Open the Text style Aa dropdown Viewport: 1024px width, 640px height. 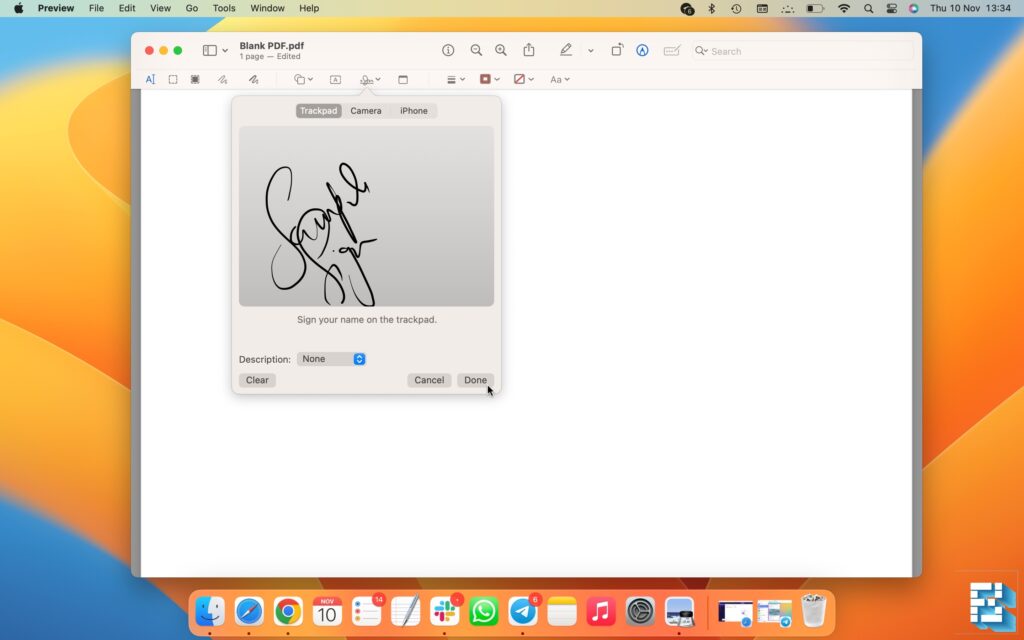[559, 80]
